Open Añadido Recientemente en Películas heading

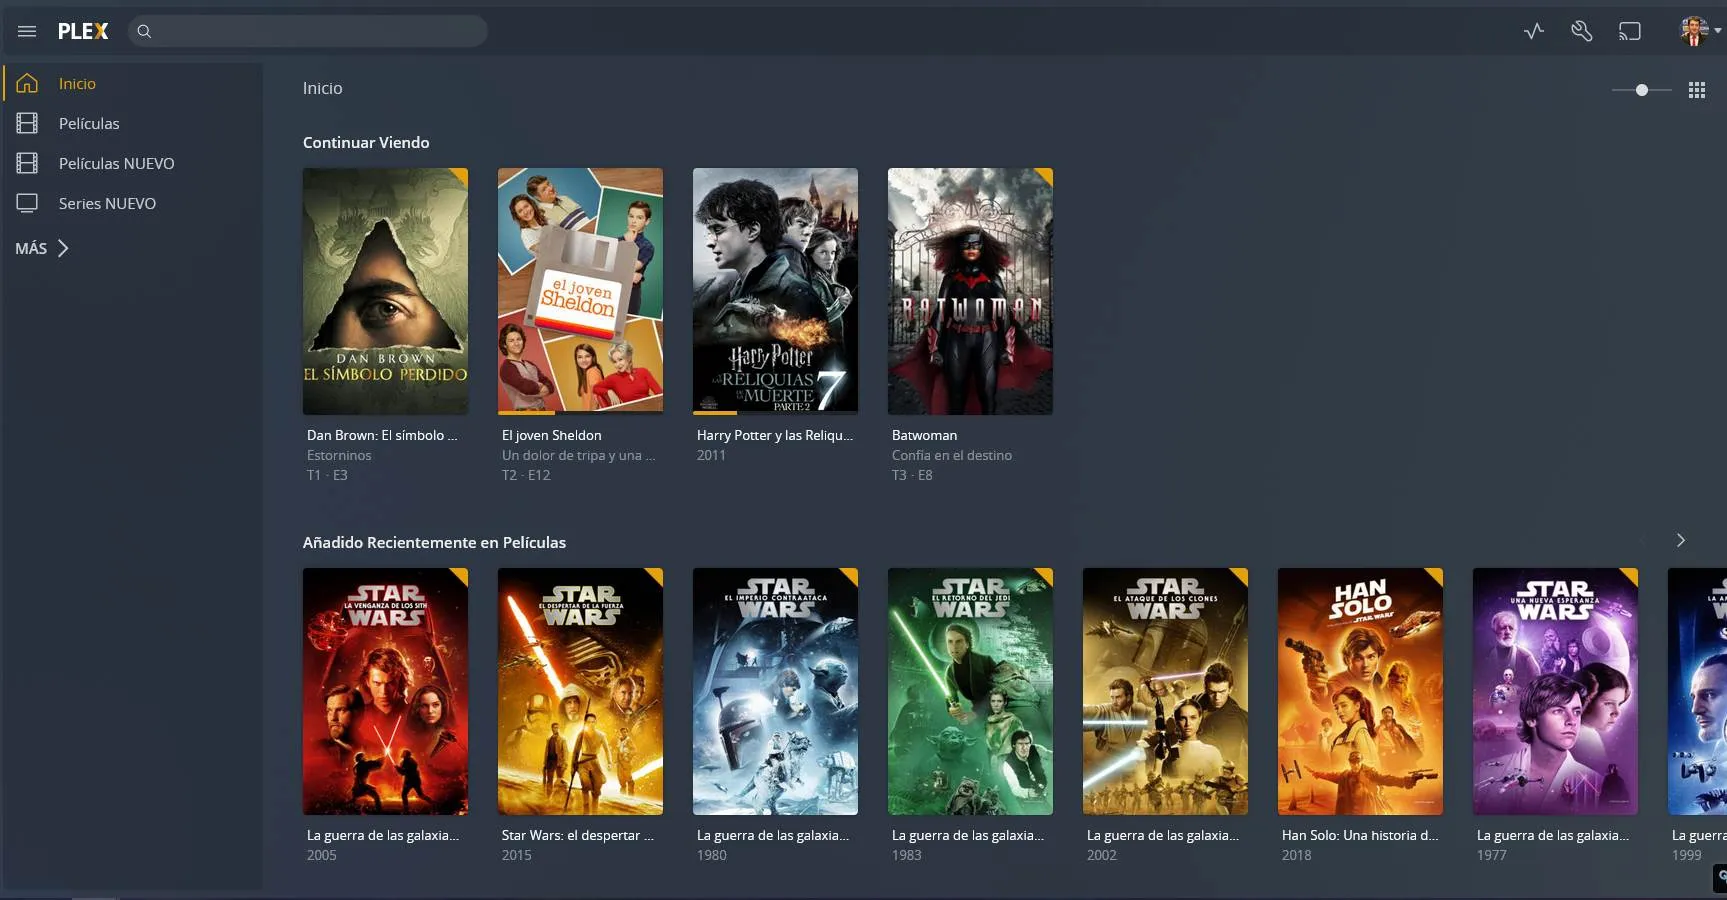click(434, 542)
